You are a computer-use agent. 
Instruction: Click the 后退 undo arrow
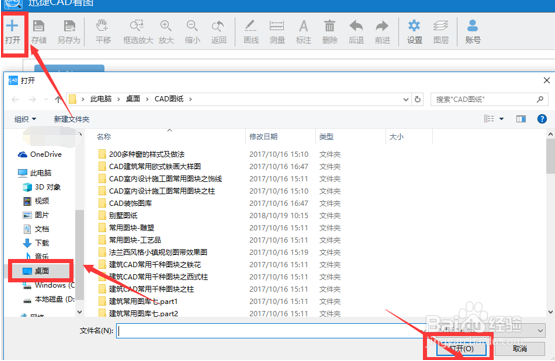pyautogui.click(x=356, y=32)
